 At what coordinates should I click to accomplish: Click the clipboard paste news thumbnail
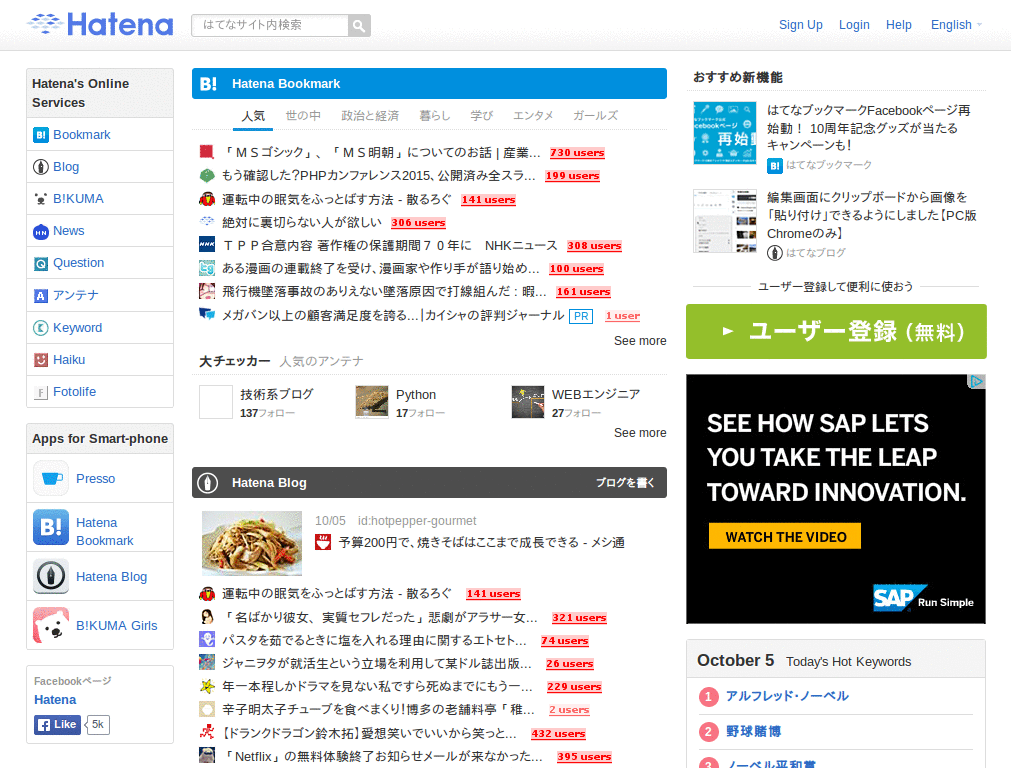coord(725,221)
